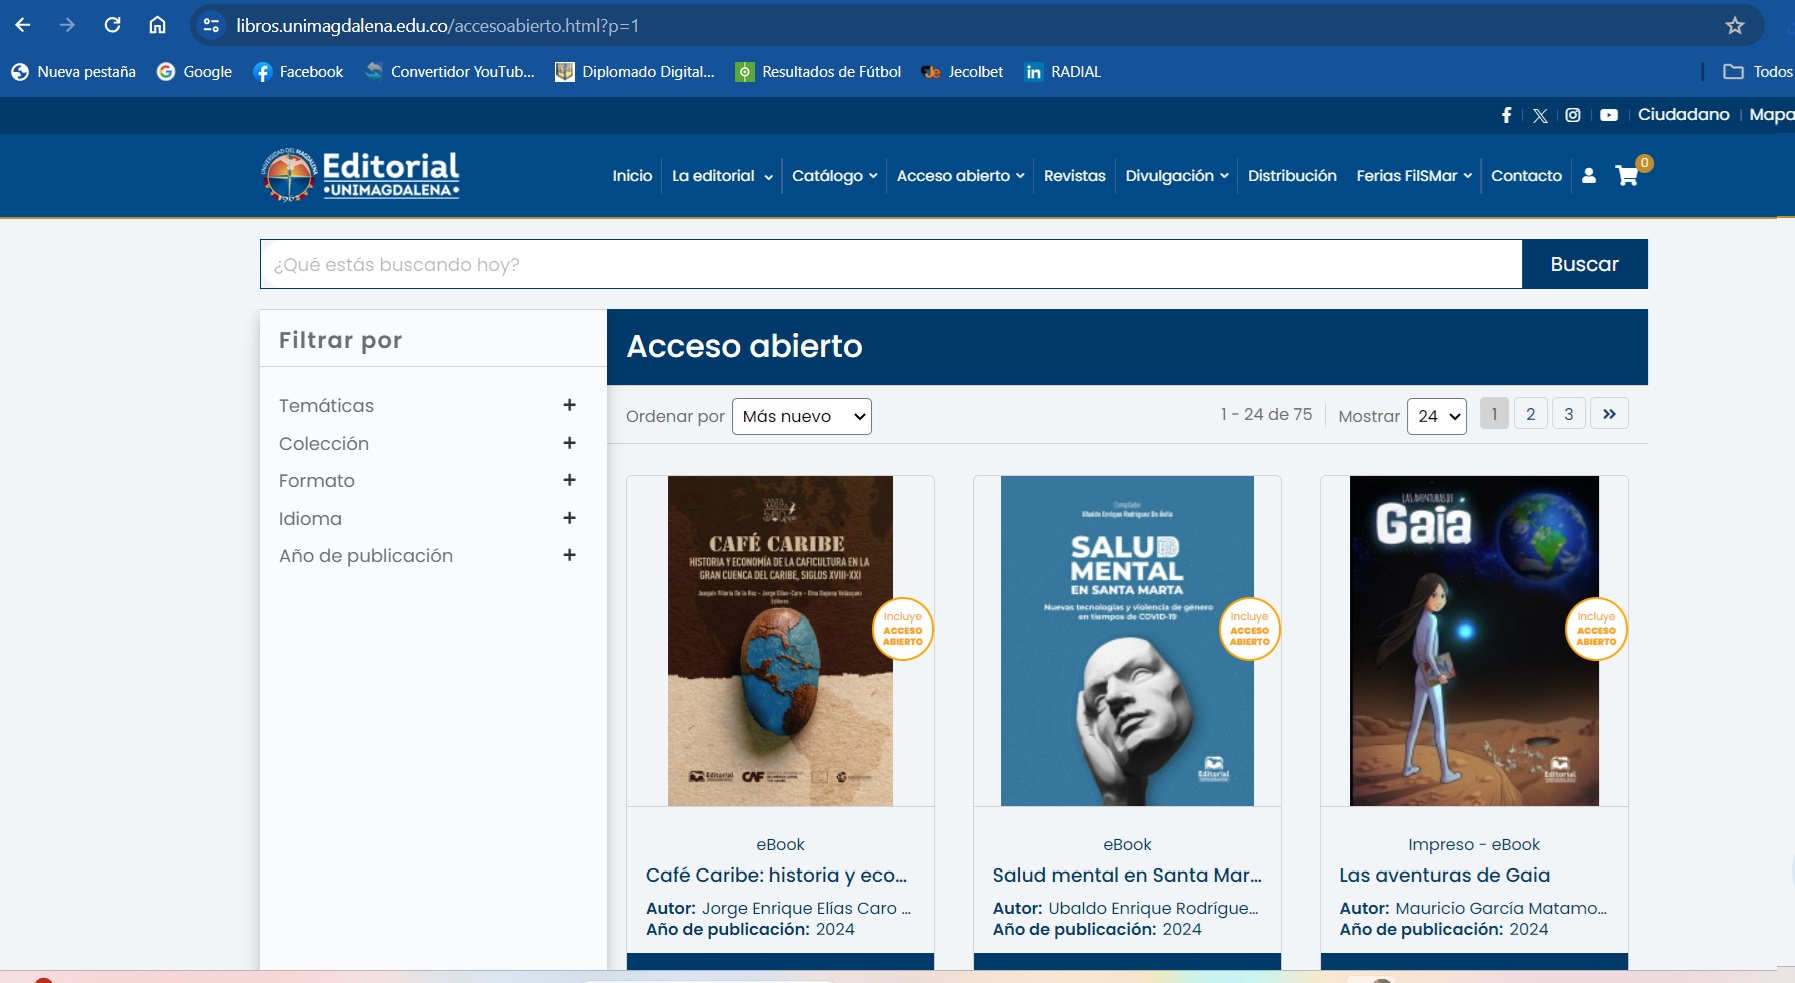Open the Facebook social icon in top bar
The width and height of the screenshot is (1795, 983).
pos(1506,115)
